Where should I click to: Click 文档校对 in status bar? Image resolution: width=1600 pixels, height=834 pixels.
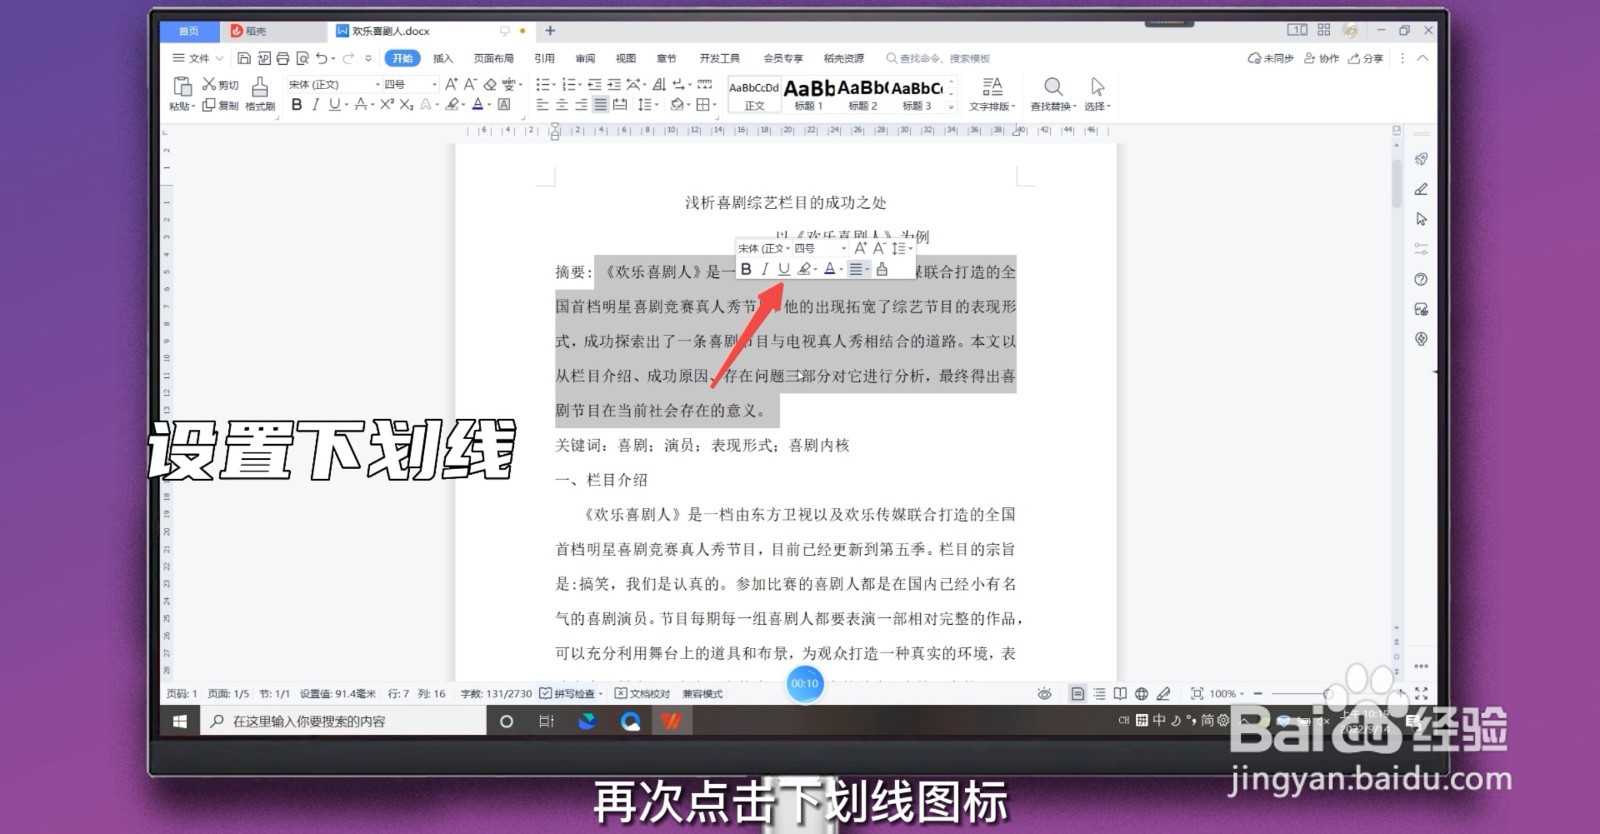click(x=642, y=693)
